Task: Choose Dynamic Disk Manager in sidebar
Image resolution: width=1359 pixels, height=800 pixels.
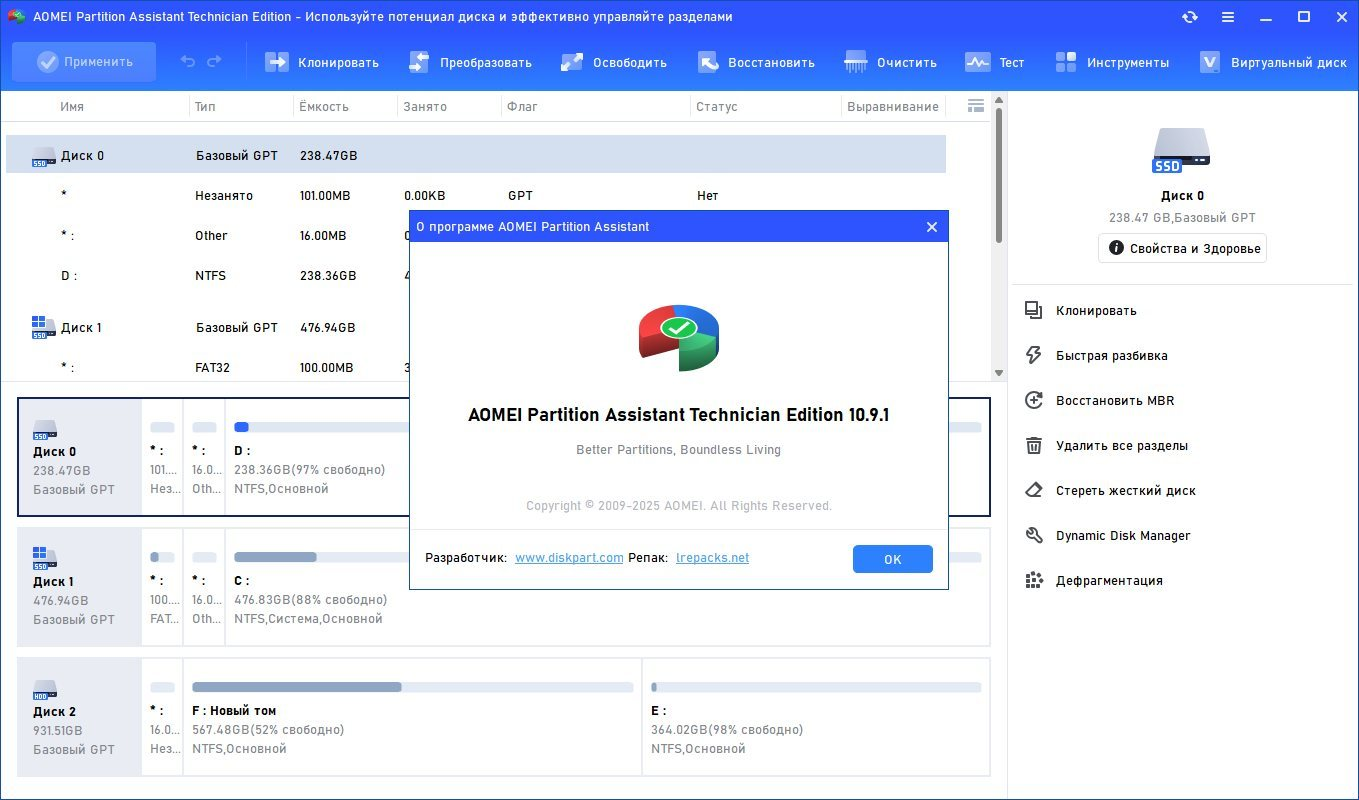Action: point(1122,536)
